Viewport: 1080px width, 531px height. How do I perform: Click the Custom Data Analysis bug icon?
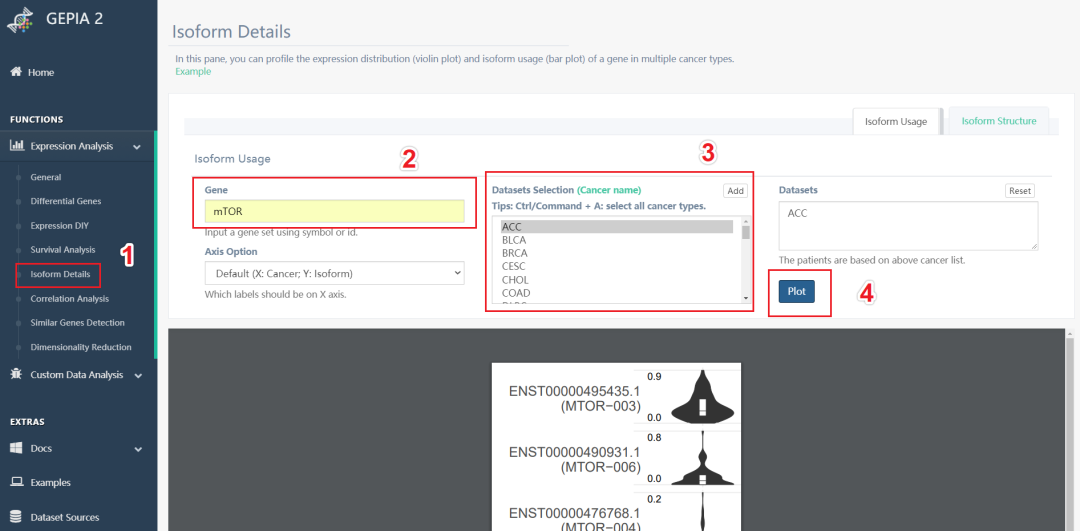[x=17, y=375]
